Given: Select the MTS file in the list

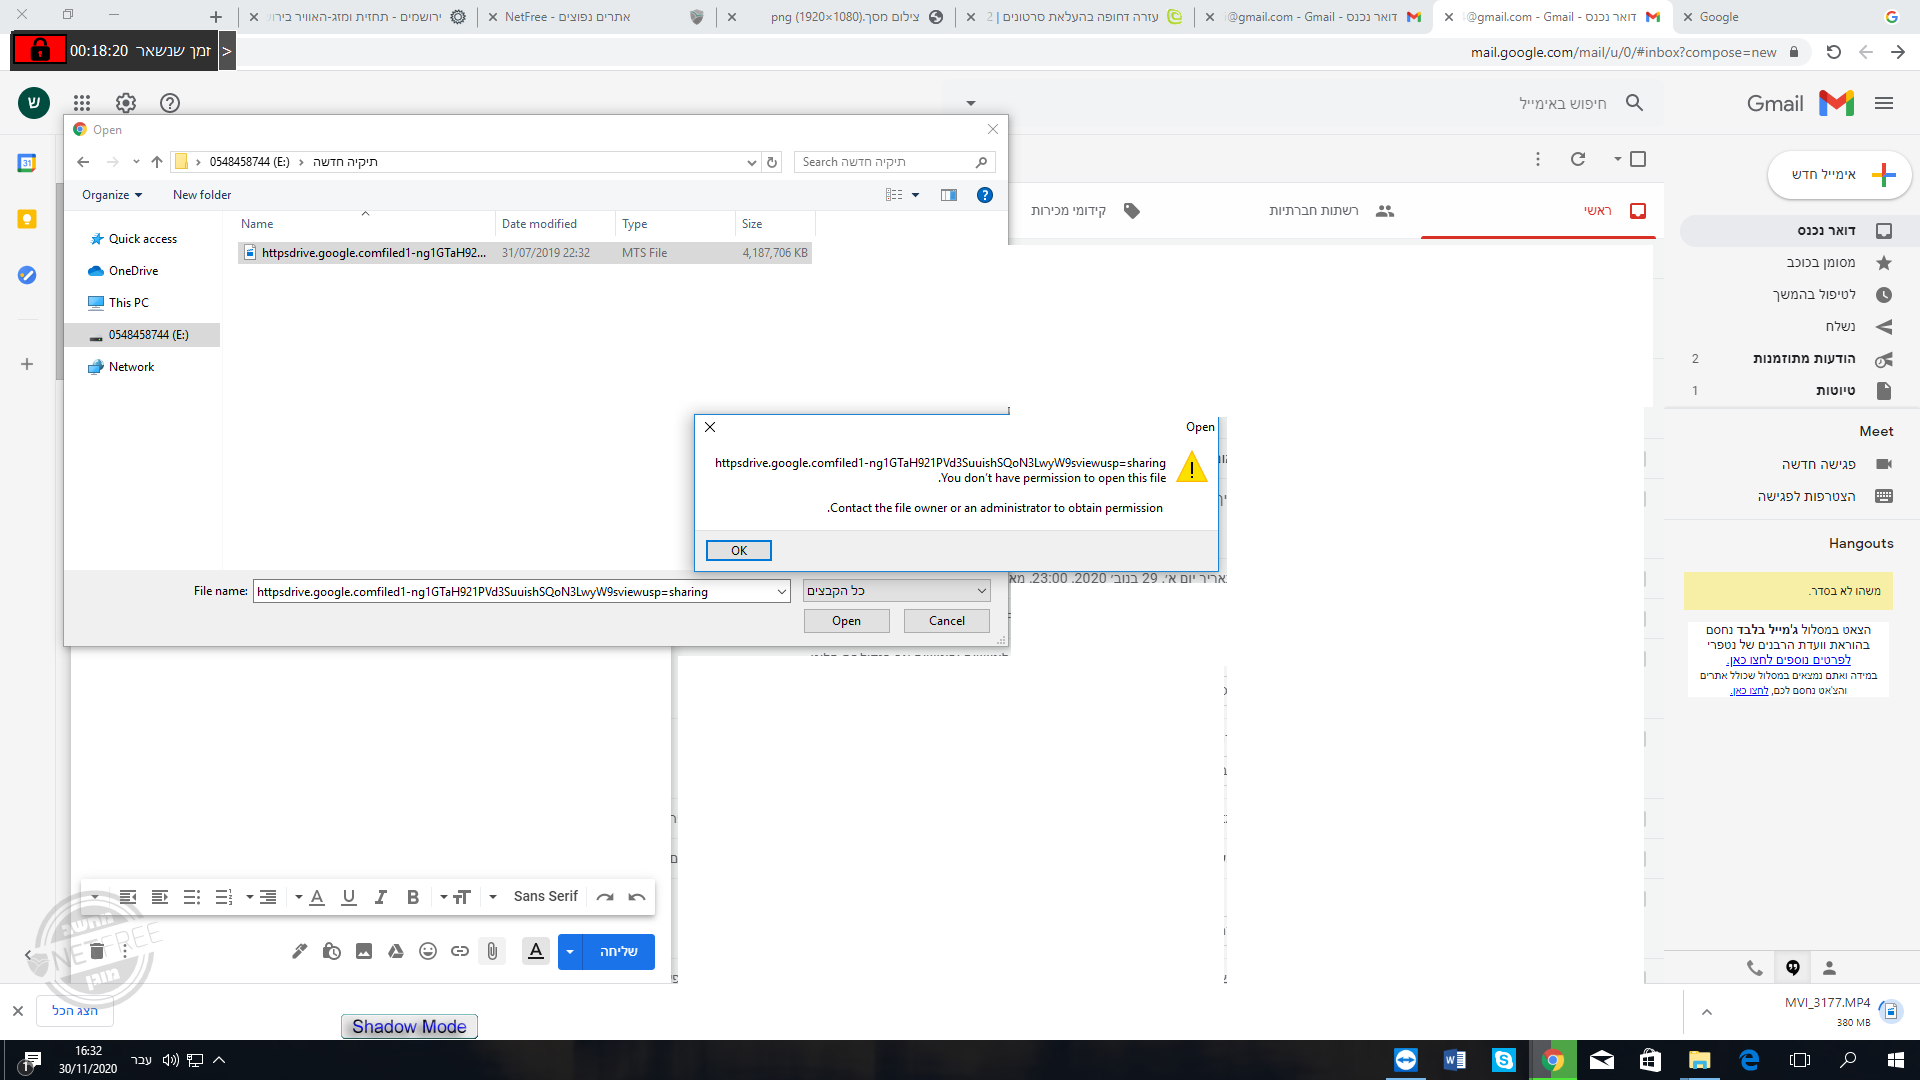Looking at the screenshot, I should coord(373,253).
